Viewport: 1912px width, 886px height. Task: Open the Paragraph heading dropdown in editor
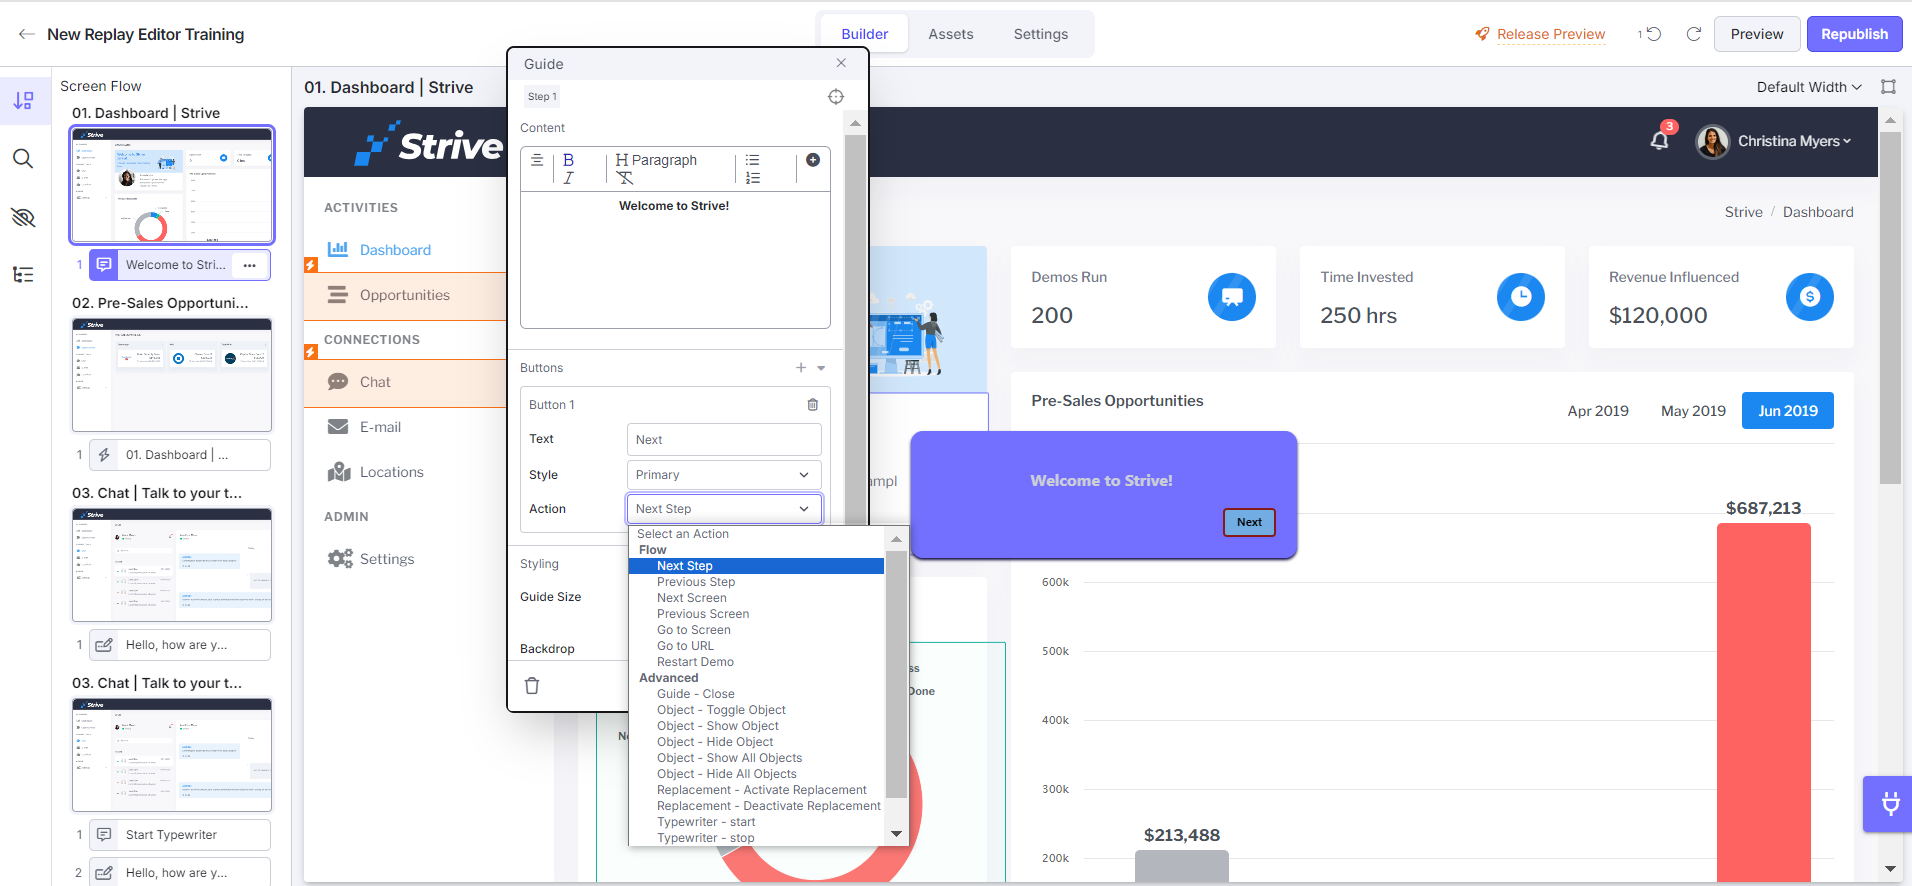click(x=657, y=160)
